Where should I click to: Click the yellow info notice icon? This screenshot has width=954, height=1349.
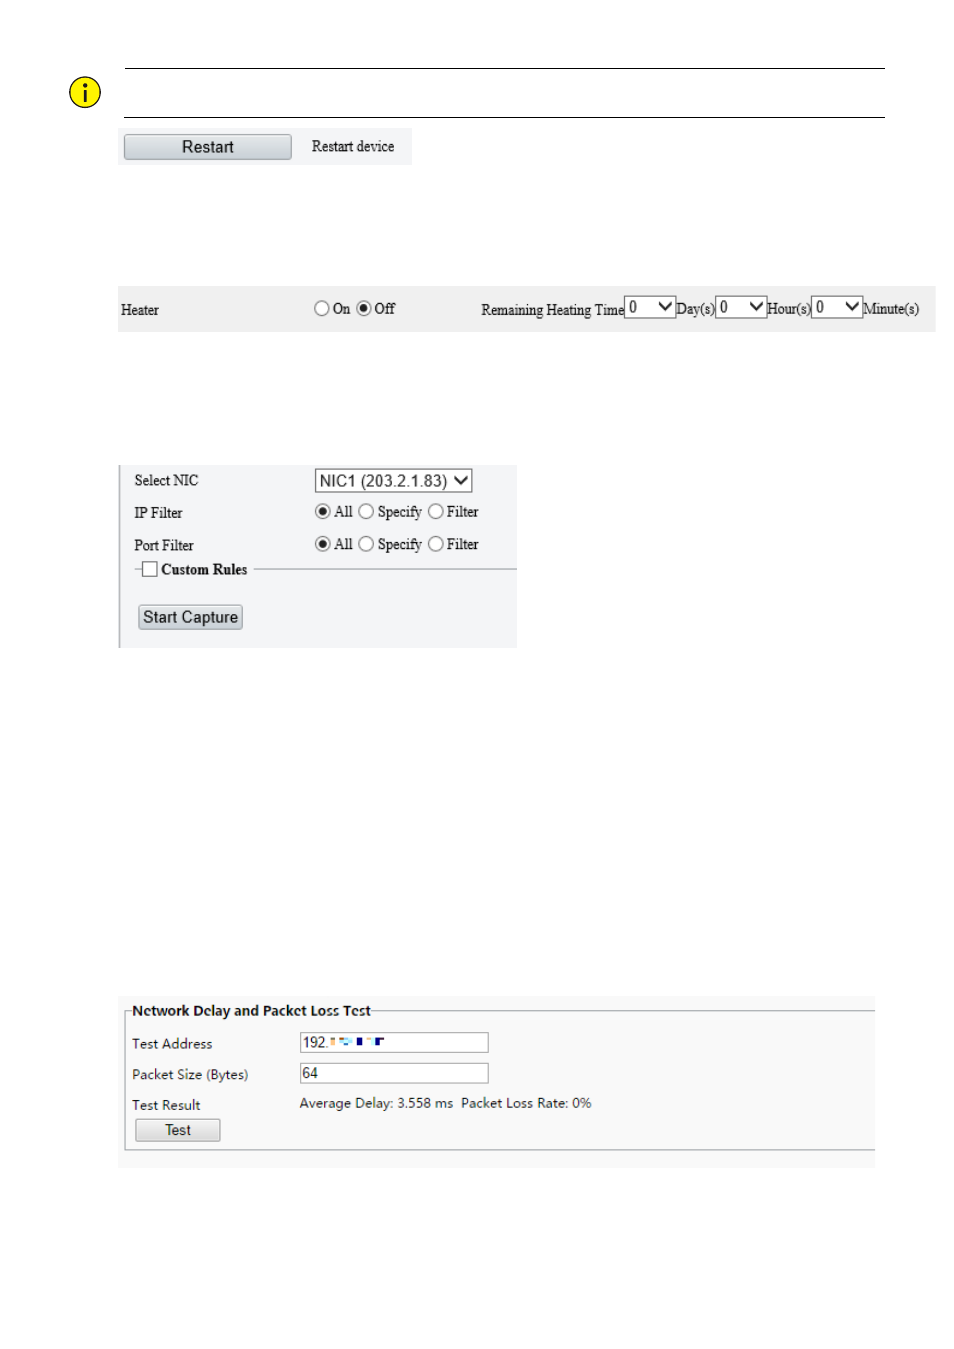coord(85,93)
